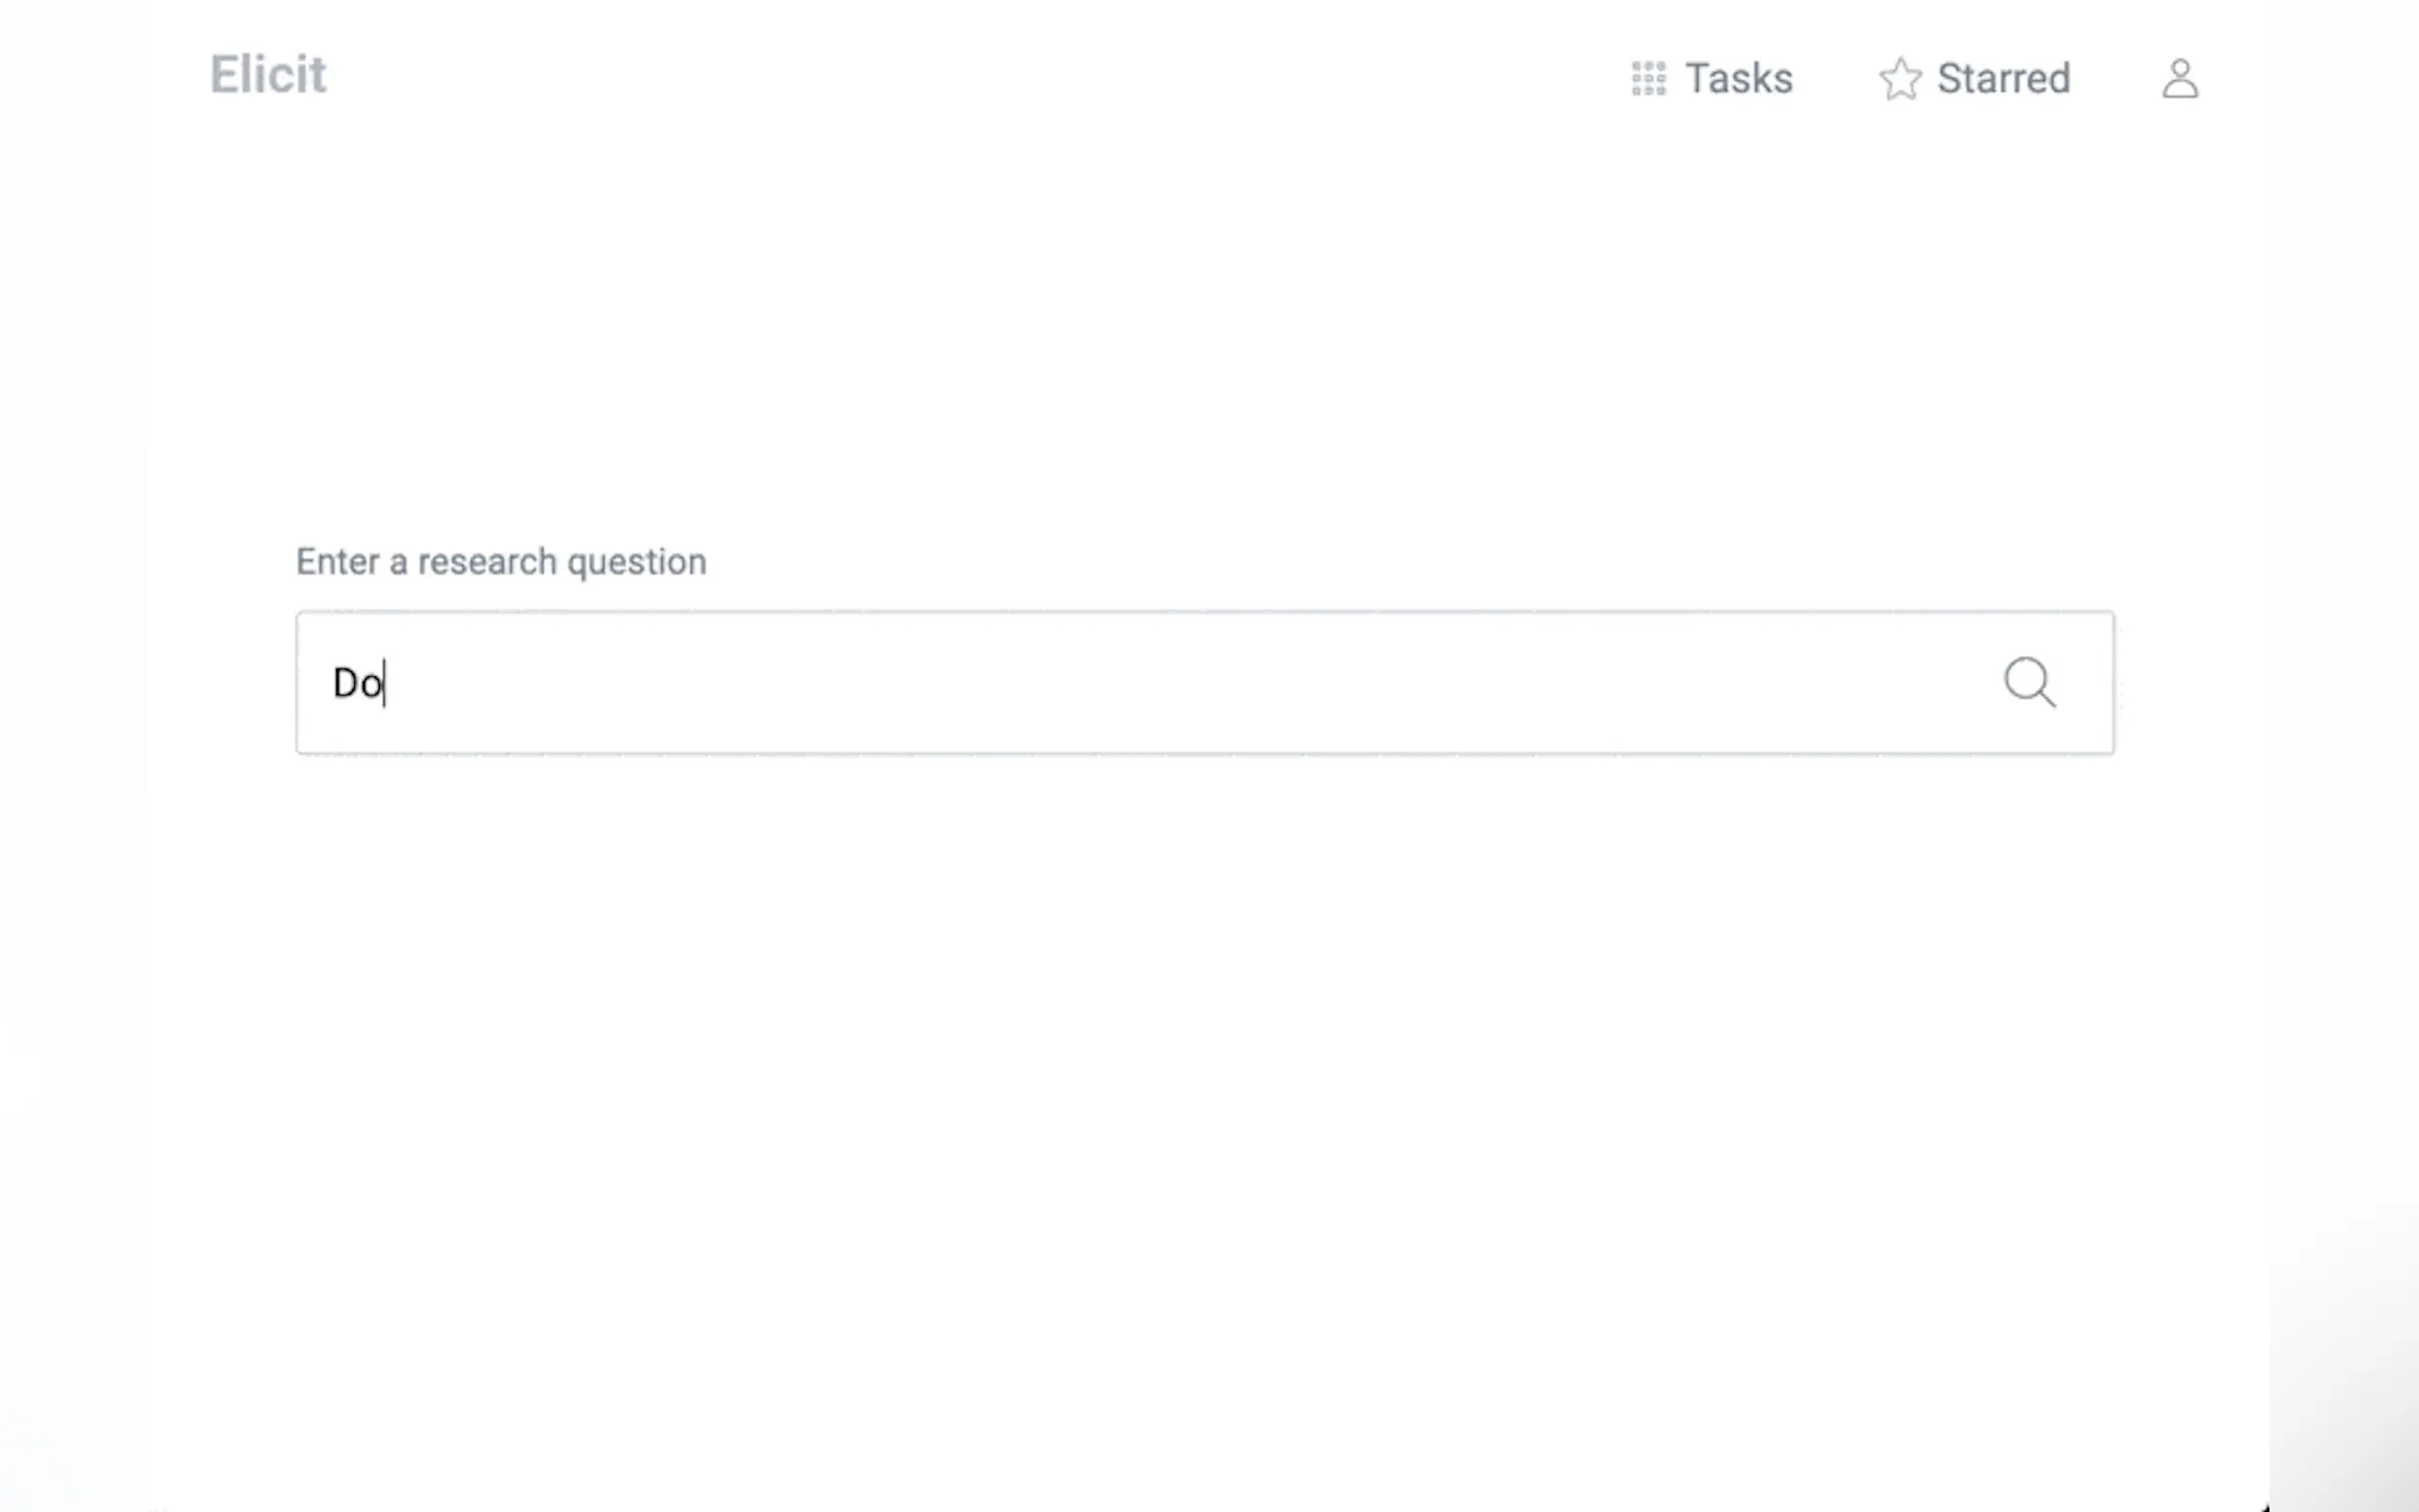Click the Elicit brand name link
Screen dimensions: 2419x1512
(268, 75)
